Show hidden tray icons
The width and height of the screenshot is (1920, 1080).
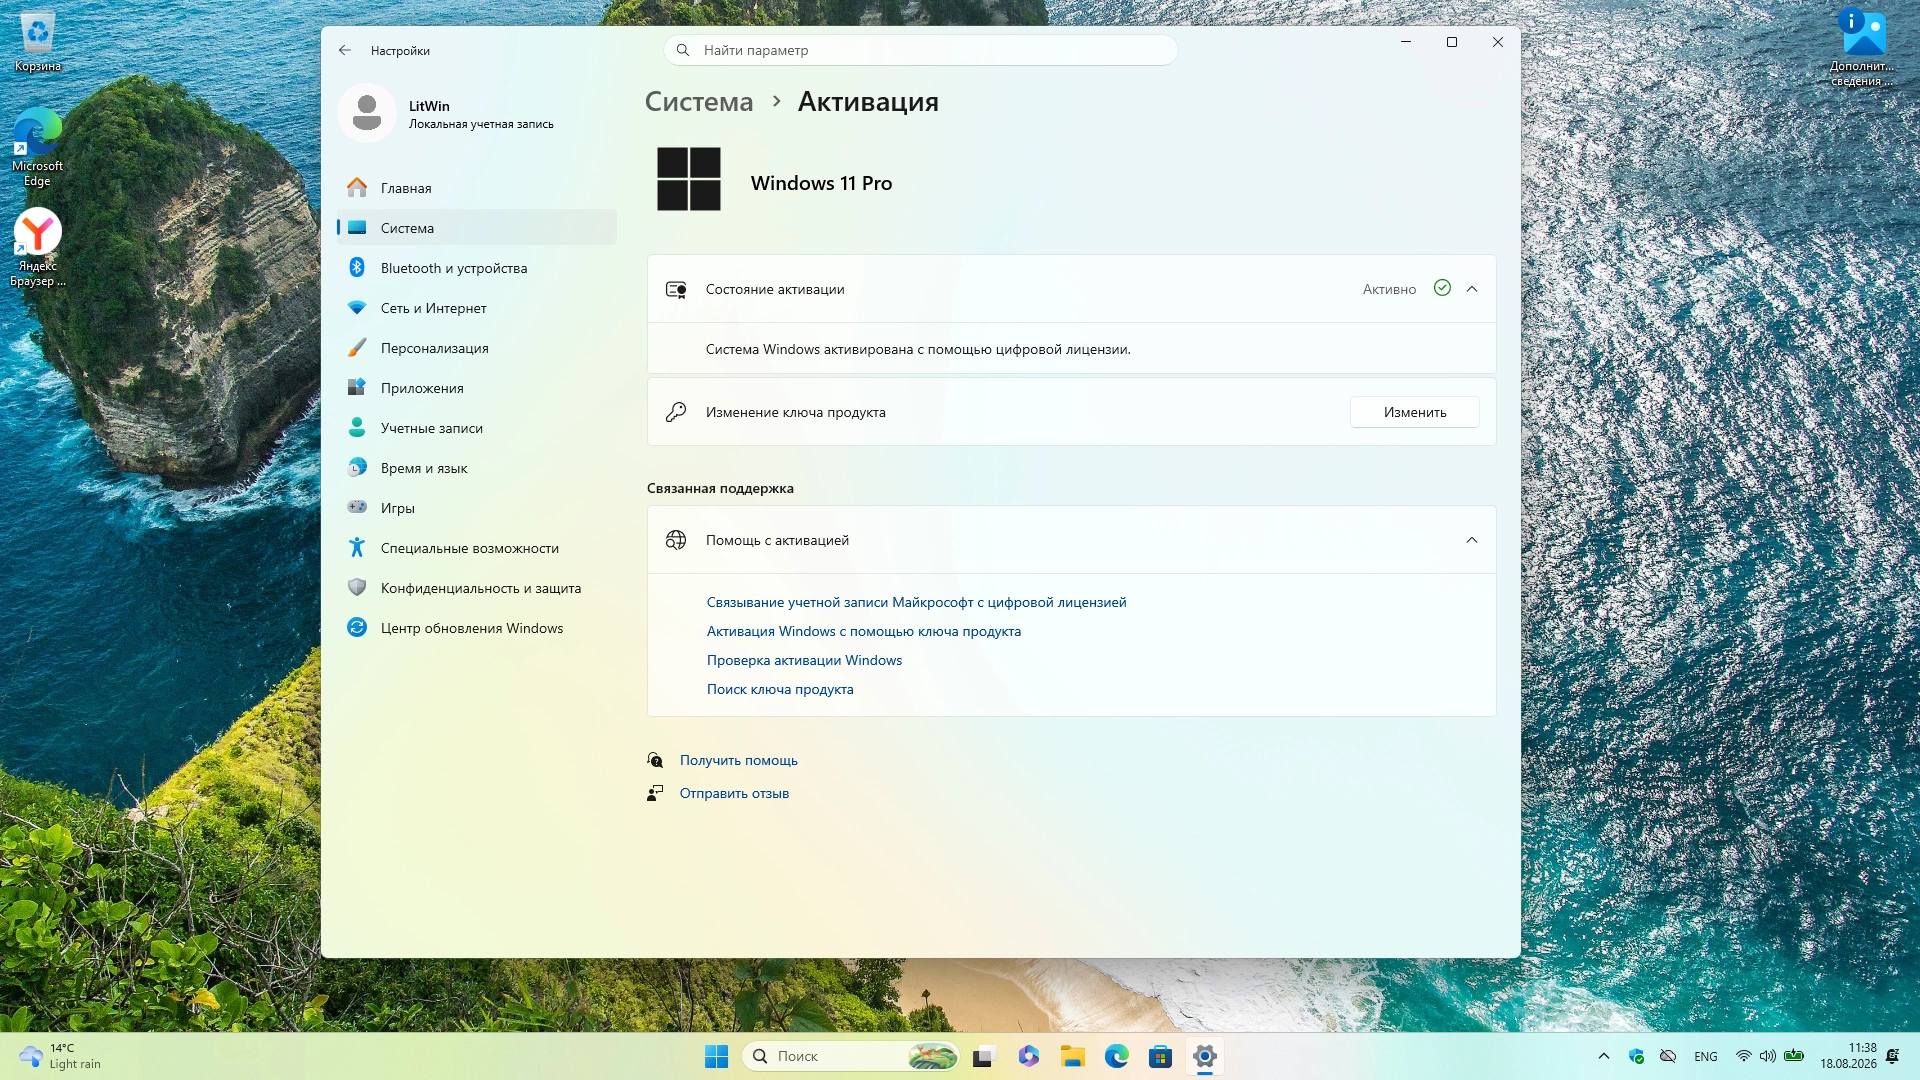tap(1604, 1056)
